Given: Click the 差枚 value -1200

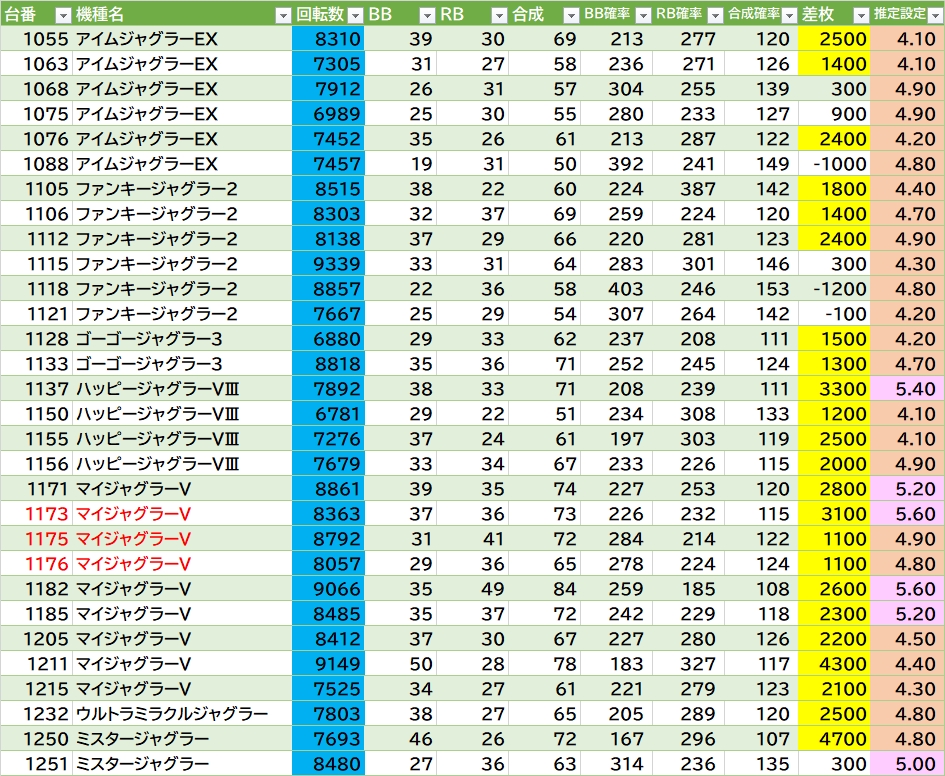Looking at the screenshot, I should click(x=840, y=289).
